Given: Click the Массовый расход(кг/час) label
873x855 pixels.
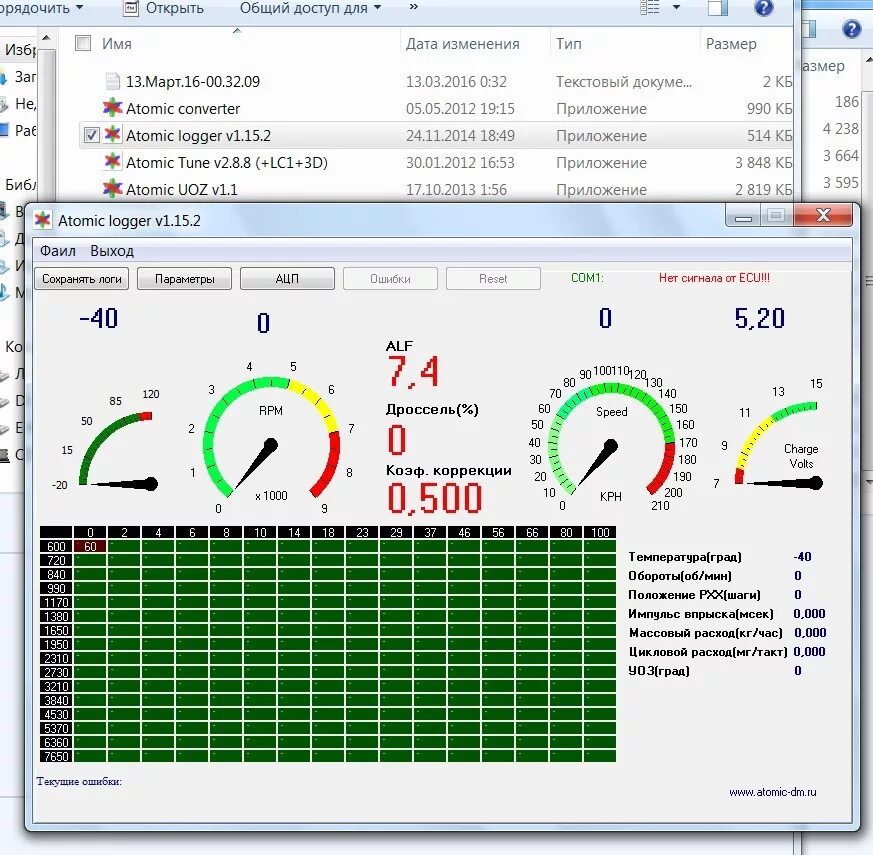Looking at the screenshot, I should tap(705, 632).
